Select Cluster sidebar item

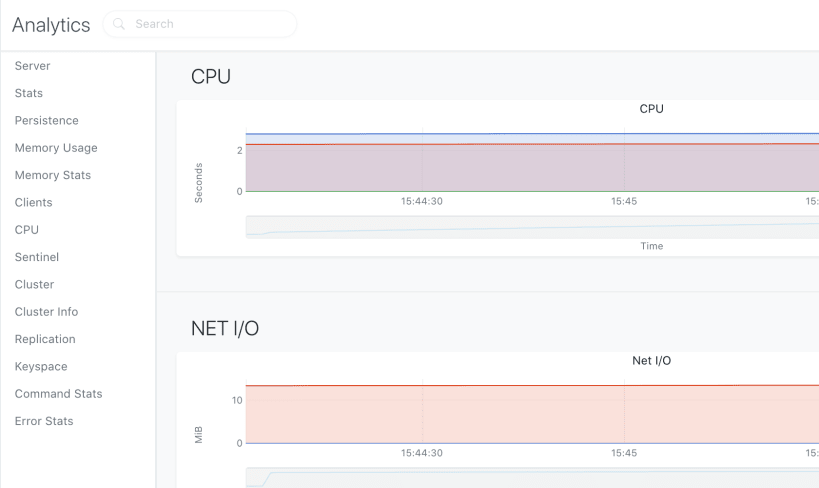34,284
